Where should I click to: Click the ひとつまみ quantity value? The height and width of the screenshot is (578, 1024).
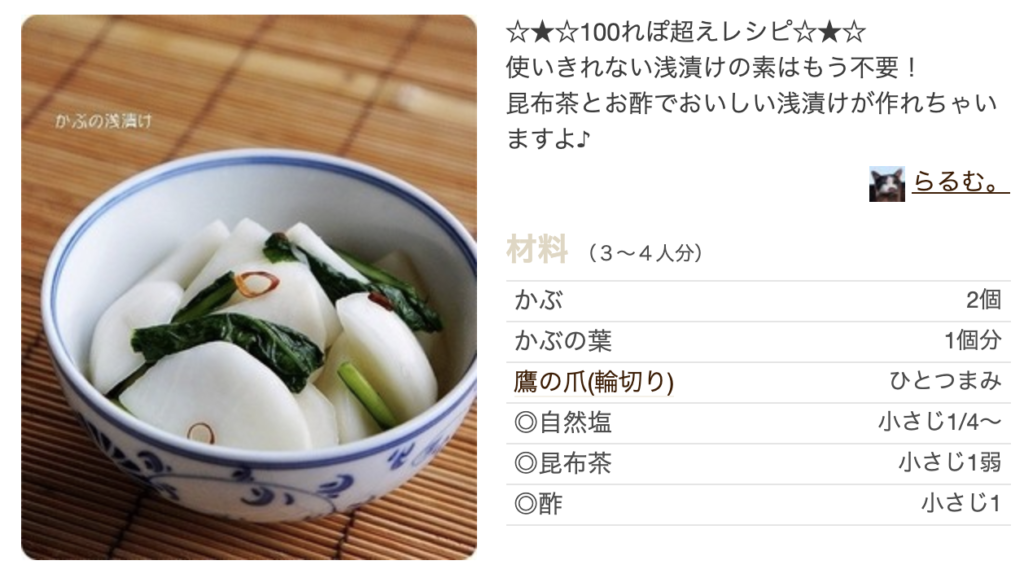tap(945, 381)
